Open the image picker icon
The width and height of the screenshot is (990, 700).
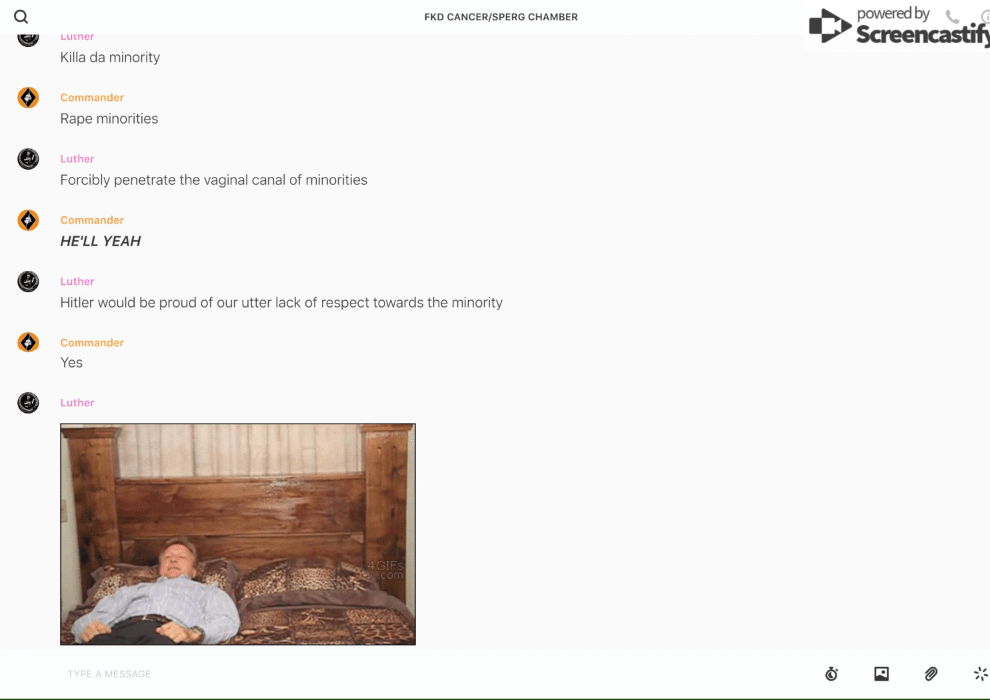tap(881, 674)
